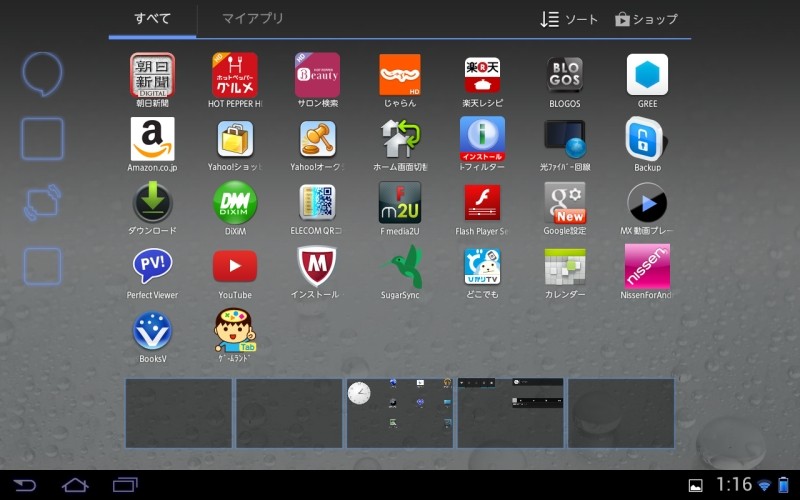Open the どこでも TV app
The height and width of the screenshot is (500, 800).
tap(482, 266)
